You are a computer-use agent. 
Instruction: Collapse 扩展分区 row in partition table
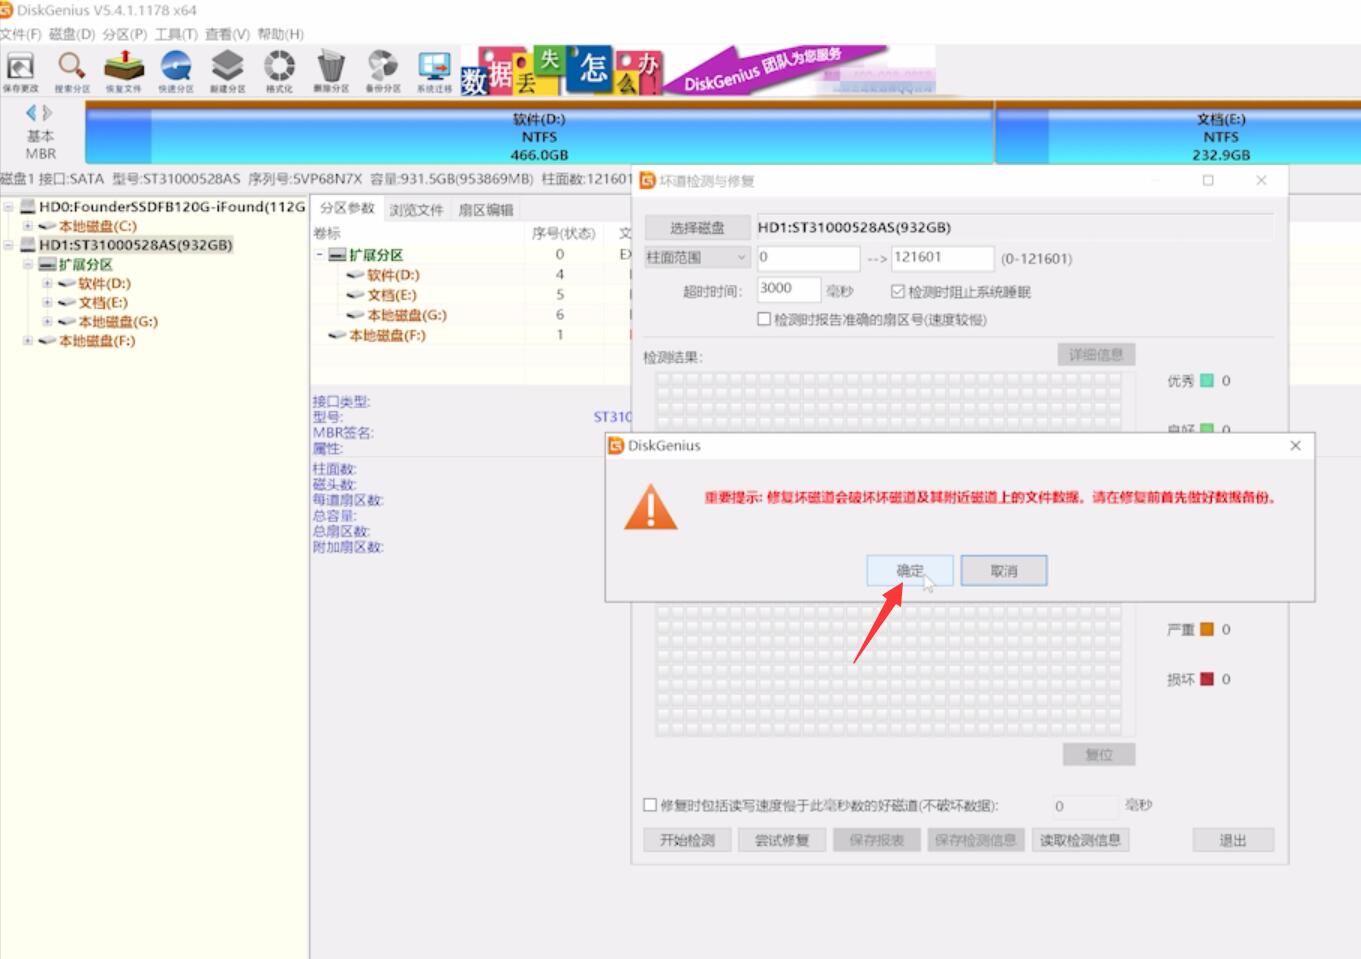[x=320, y=255]
